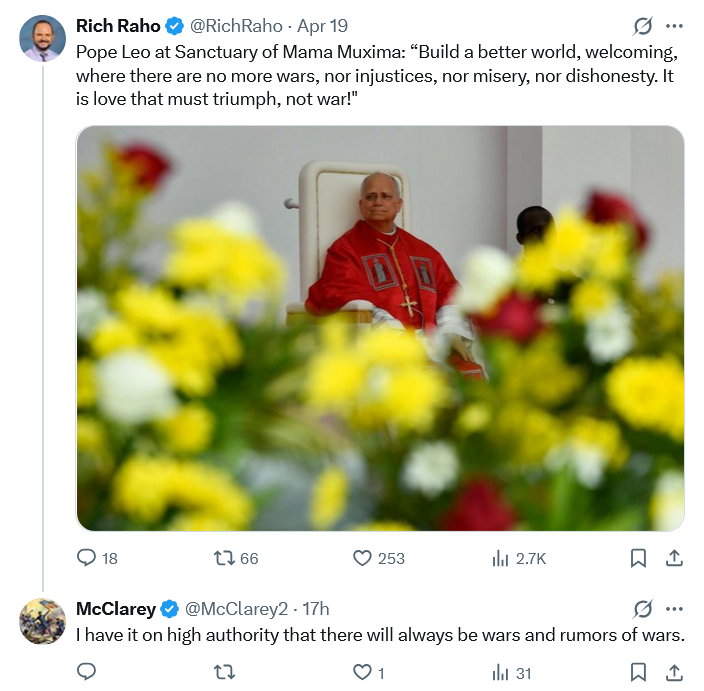Reply to Rich Raho's post
Viewport: 704px width, 691px height.
tap(87, 558)
